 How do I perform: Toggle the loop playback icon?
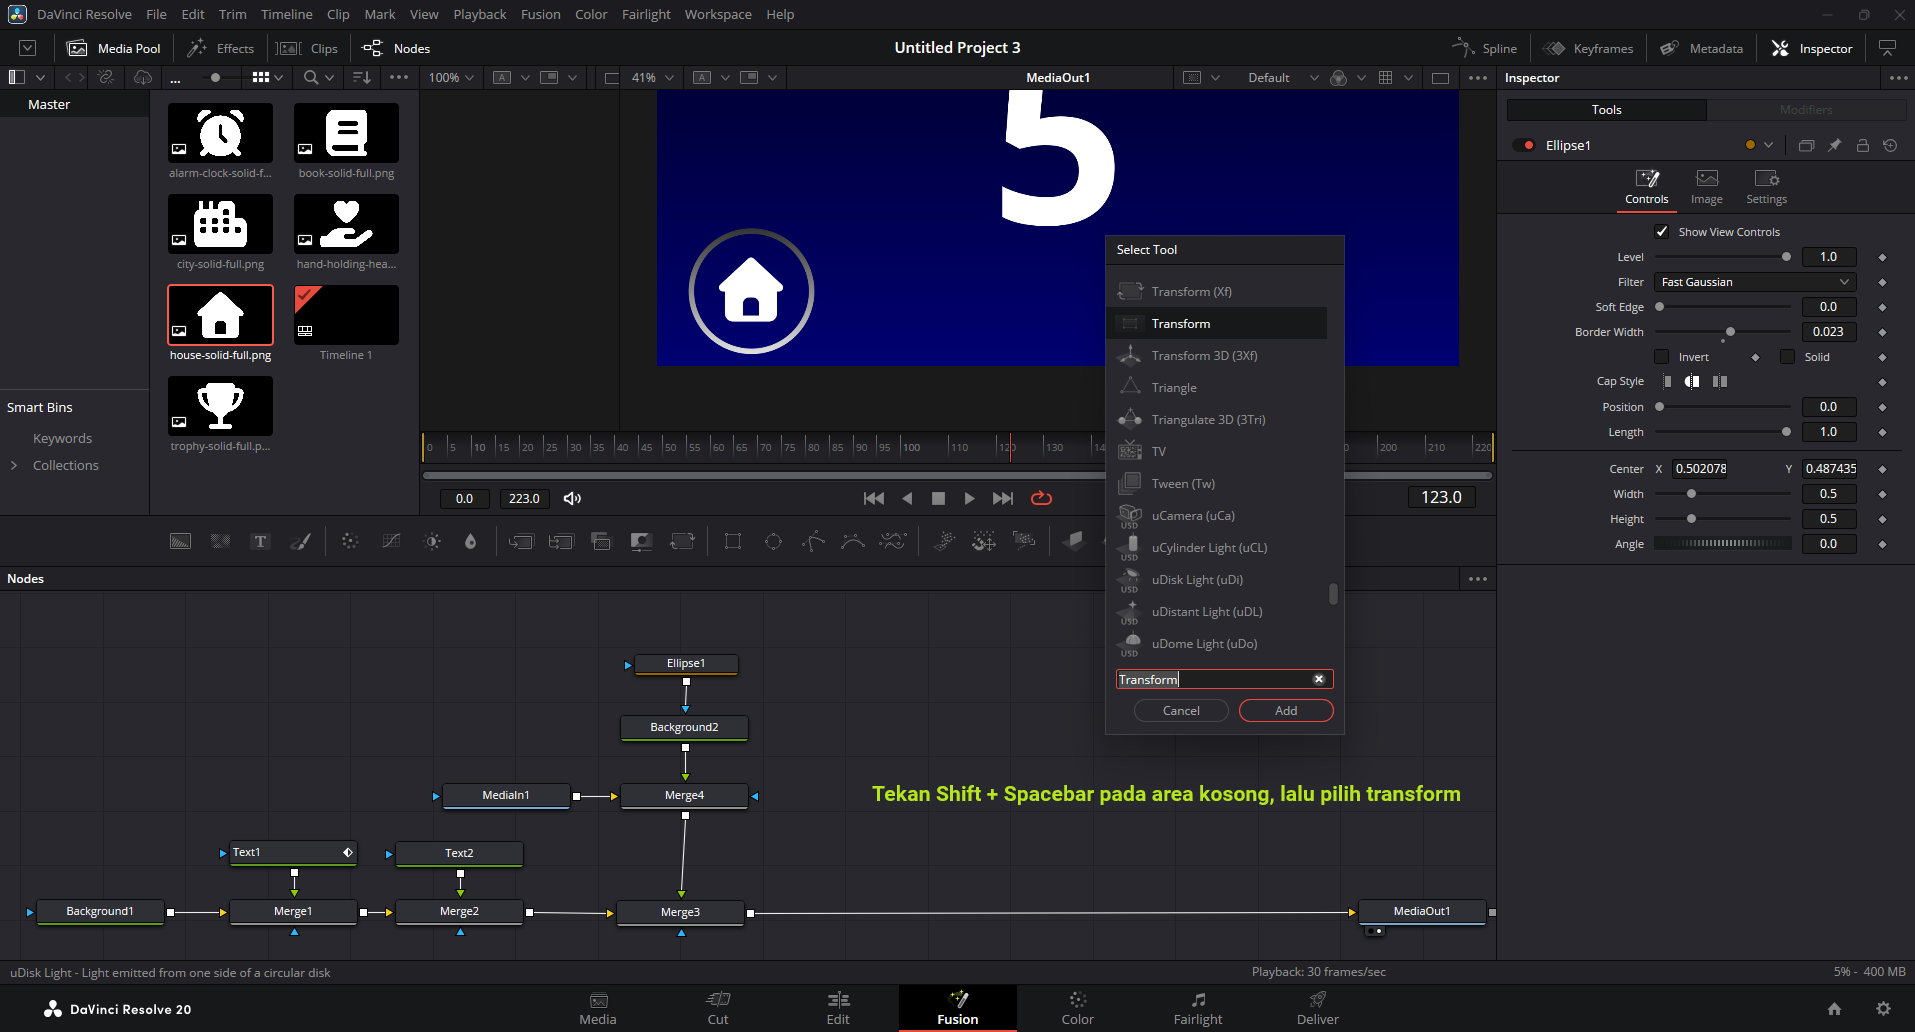(1041, 498)
